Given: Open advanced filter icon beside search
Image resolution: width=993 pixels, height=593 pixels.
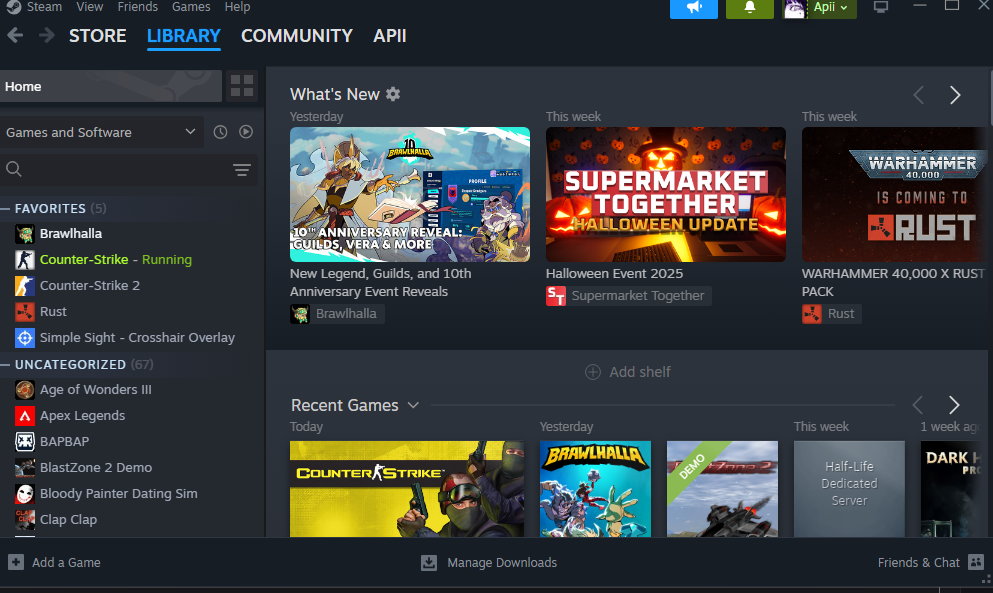Looking at the screenshot, I should (241, 170).
